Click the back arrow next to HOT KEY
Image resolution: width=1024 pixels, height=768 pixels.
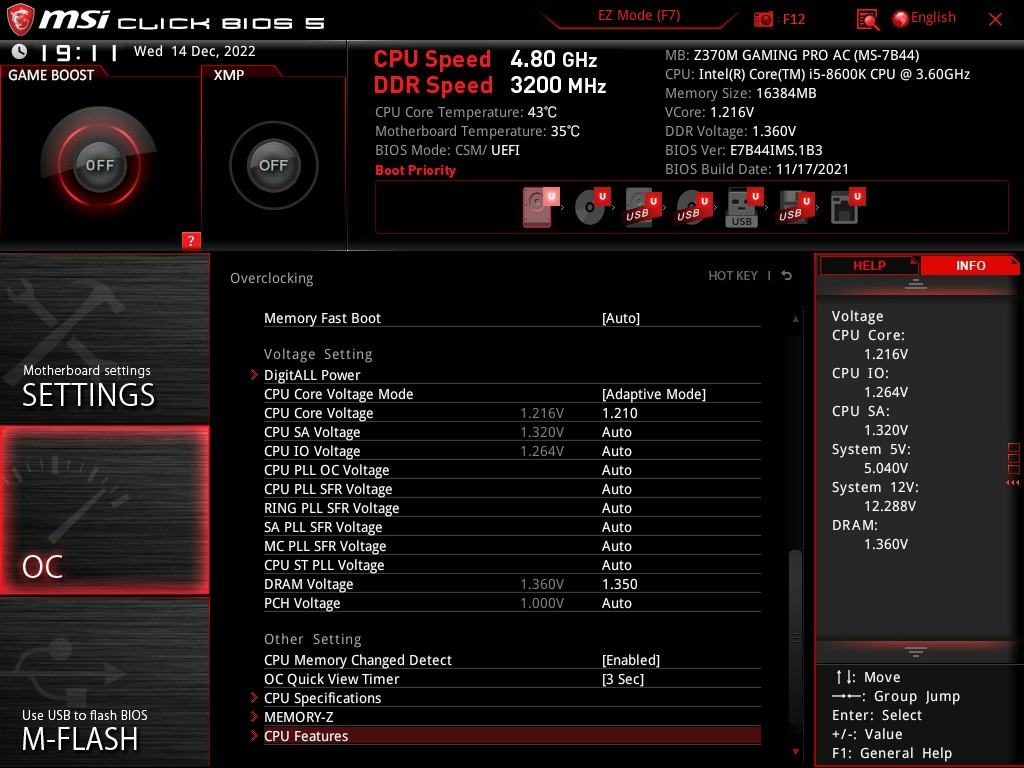click(x=787, y=276)
